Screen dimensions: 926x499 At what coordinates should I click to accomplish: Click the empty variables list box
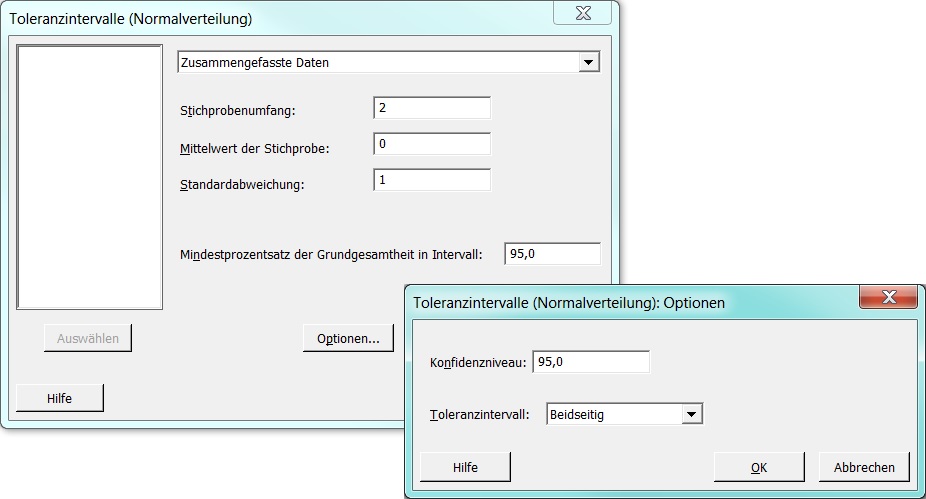coord(90,177)
